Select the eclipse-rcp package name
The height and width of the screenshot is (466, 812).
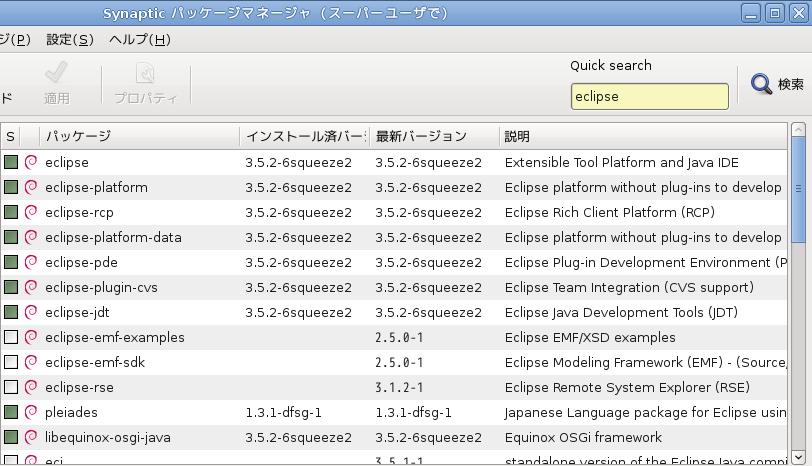tap(79, 212)
